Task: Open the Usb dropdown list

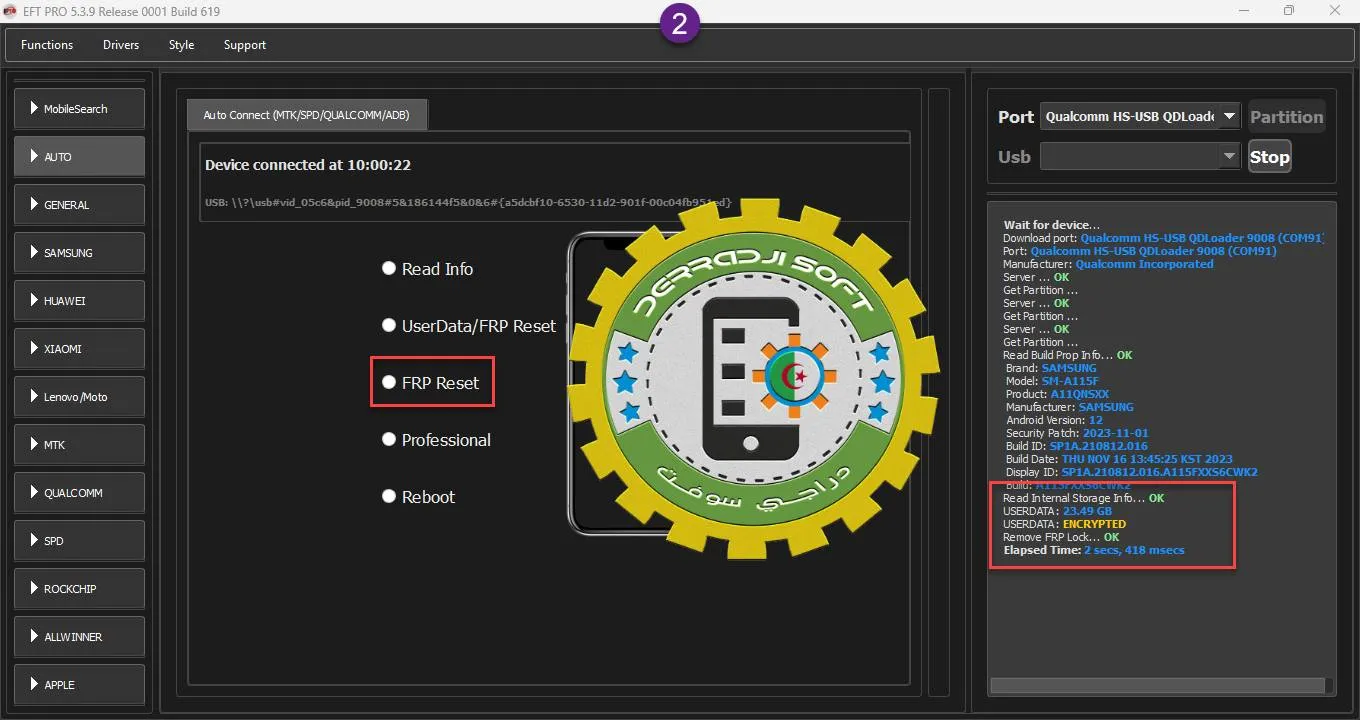Action: point(1230,157)
